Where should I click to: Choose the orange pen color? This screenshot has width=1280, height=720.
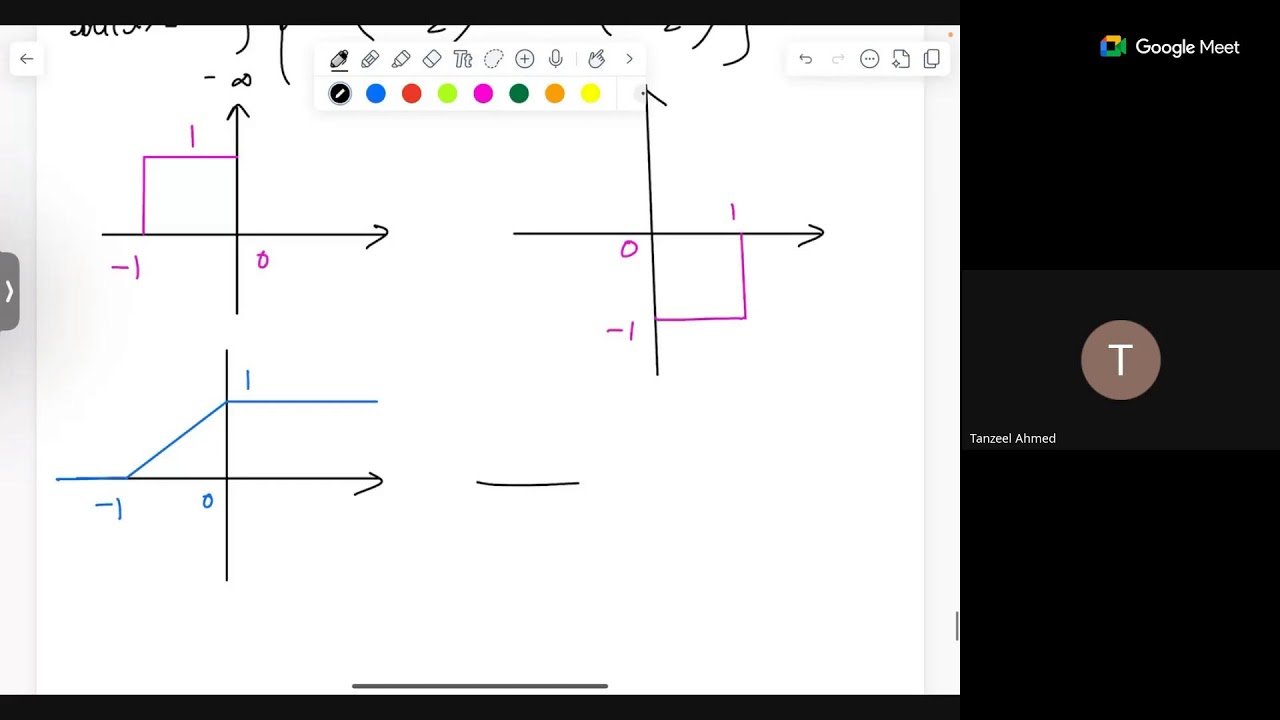(555, 94)
